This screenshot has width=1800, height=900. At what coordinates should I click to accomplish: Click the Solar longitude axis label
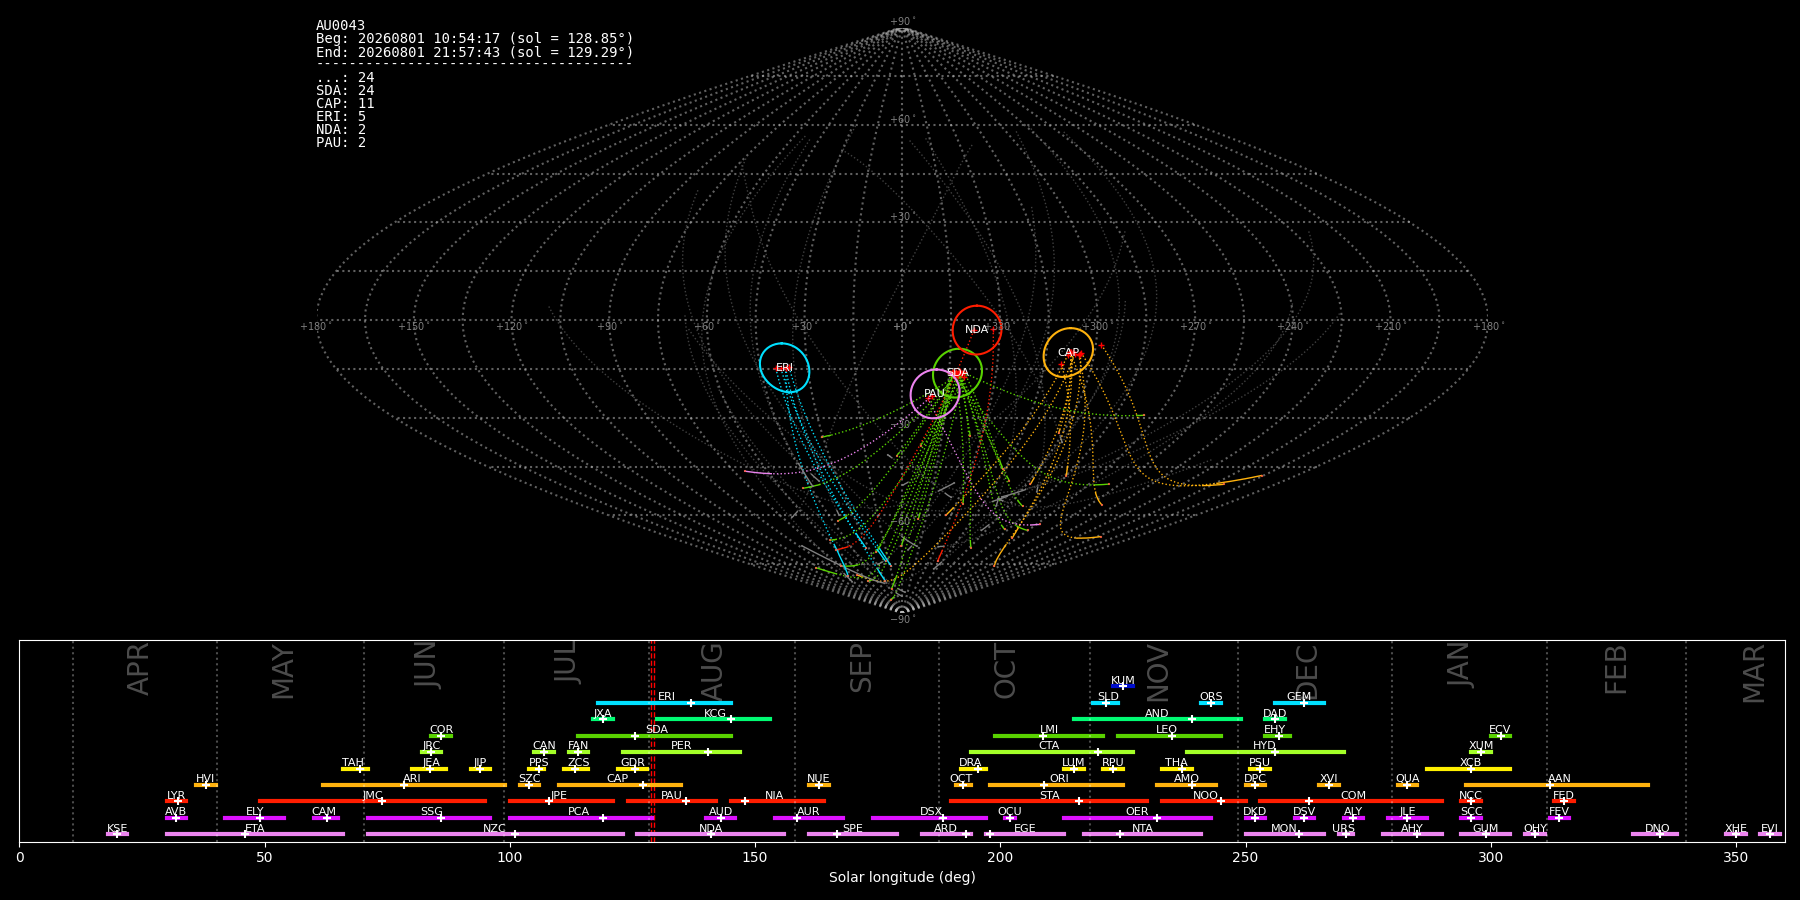pos(902,877)
